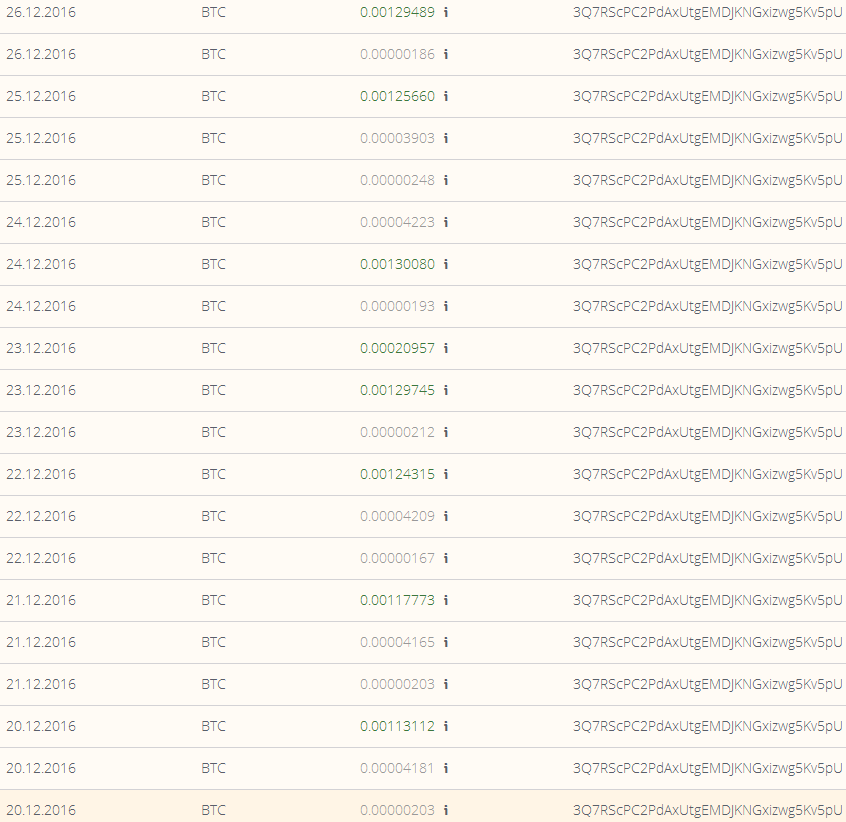846x822 pixels.
Task: View info icon next to 0.00130080
Action: [446, 264]
